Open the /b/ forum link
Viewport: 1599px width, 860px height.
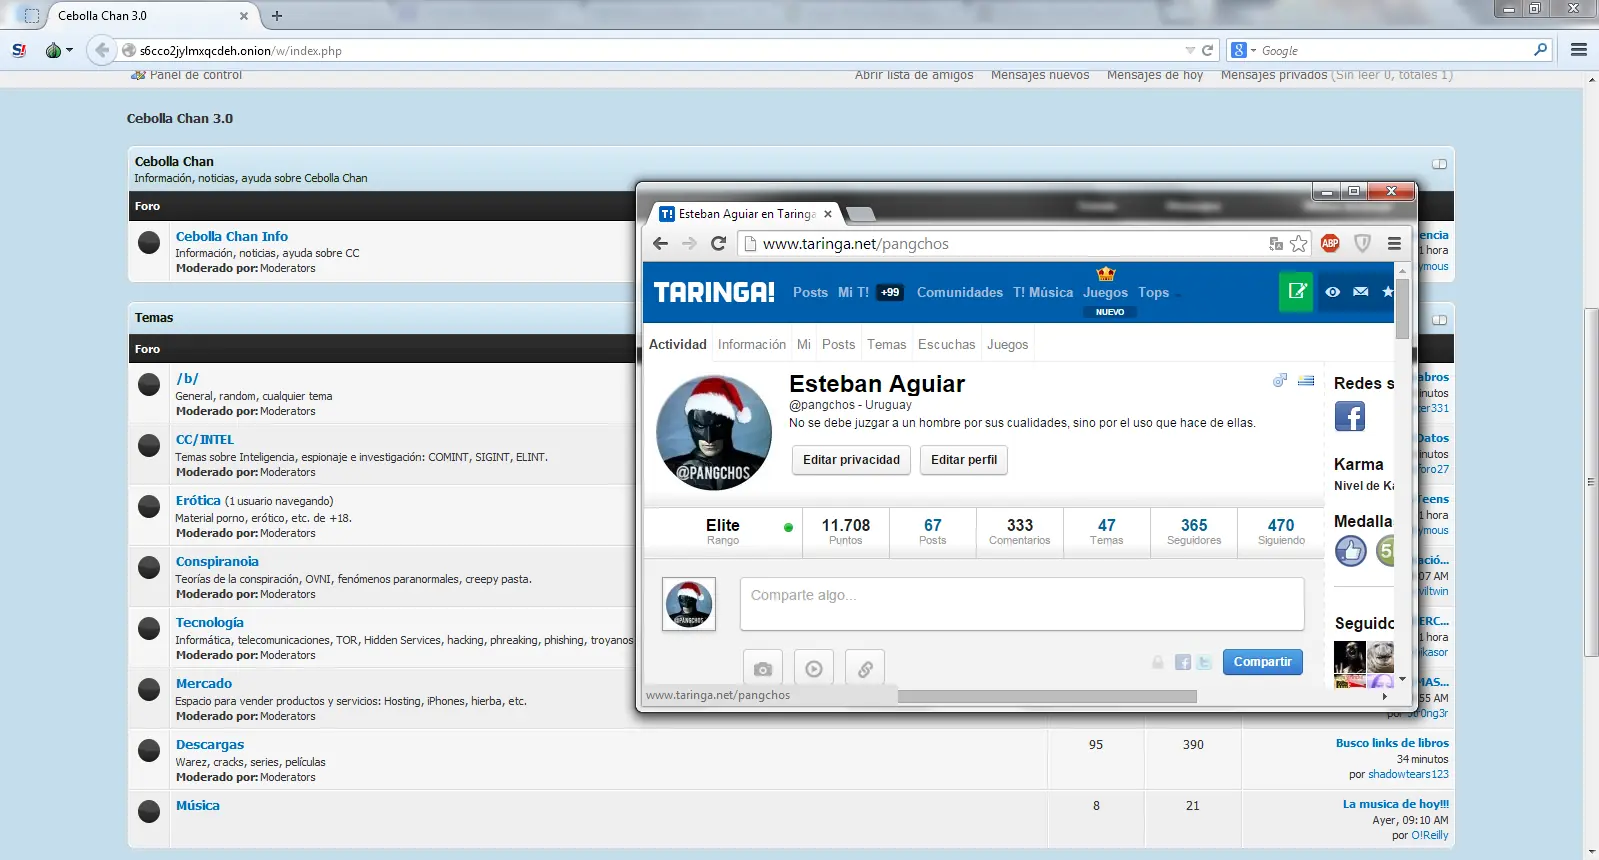point(187,378)
